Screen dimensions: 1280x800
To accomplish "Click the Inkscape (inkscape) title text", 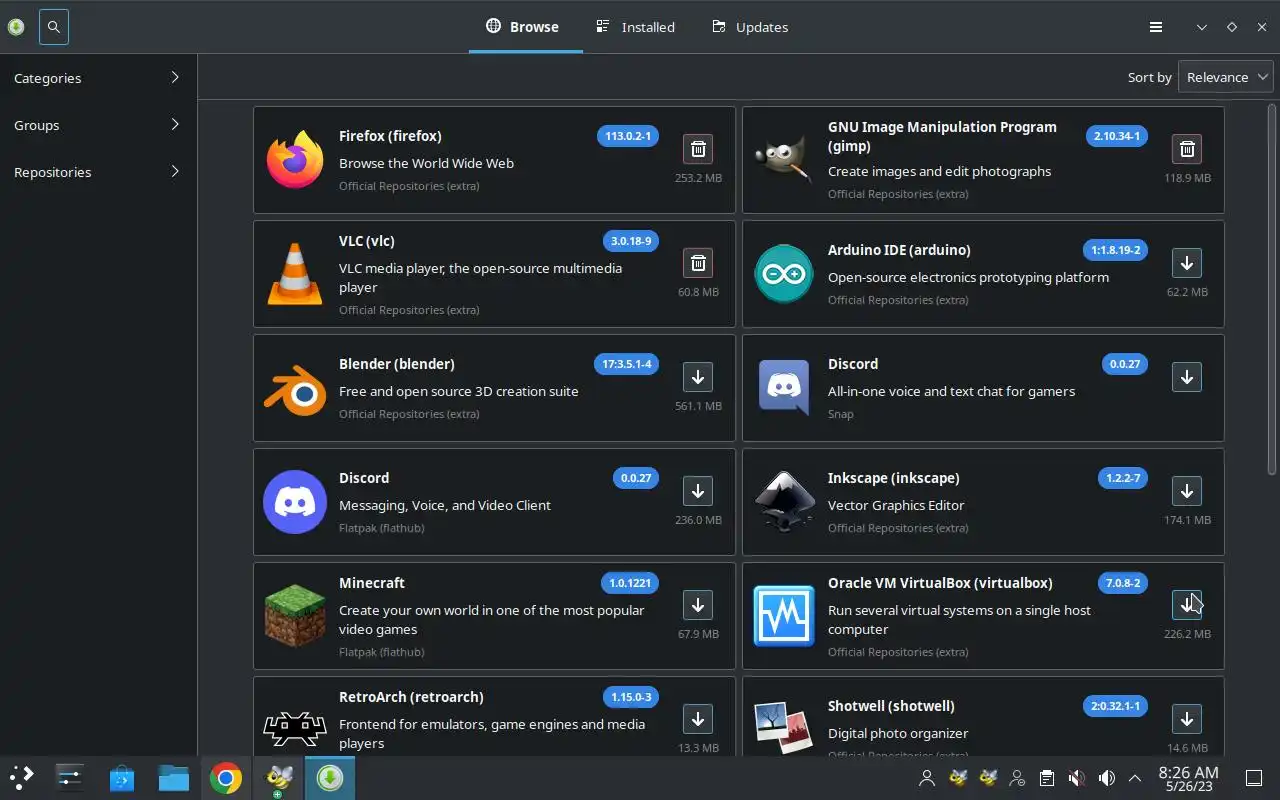I will coord(893,478).
